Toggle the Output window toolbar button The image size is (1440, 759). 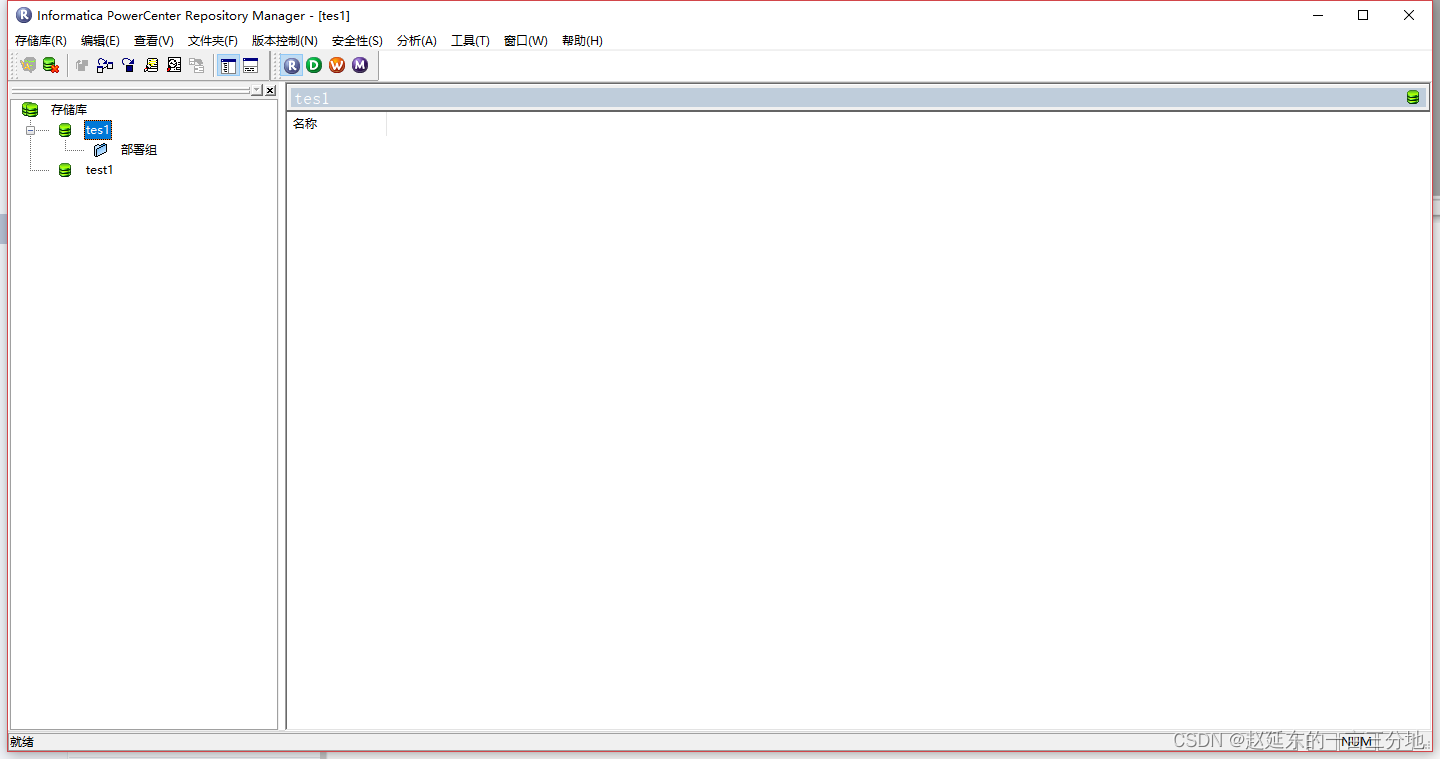[x=250, y=65]
